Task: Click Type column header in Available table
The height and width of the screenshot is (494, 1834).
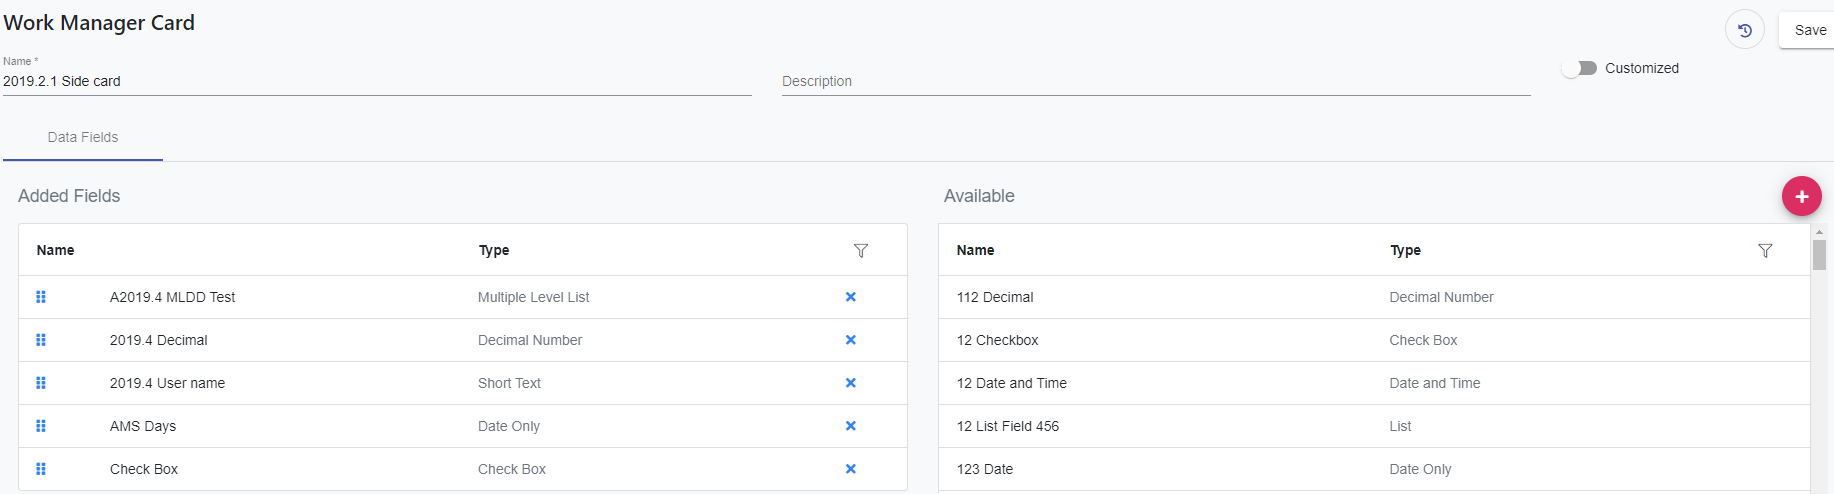Action: pyautogui.click(x=1405, y=250)
